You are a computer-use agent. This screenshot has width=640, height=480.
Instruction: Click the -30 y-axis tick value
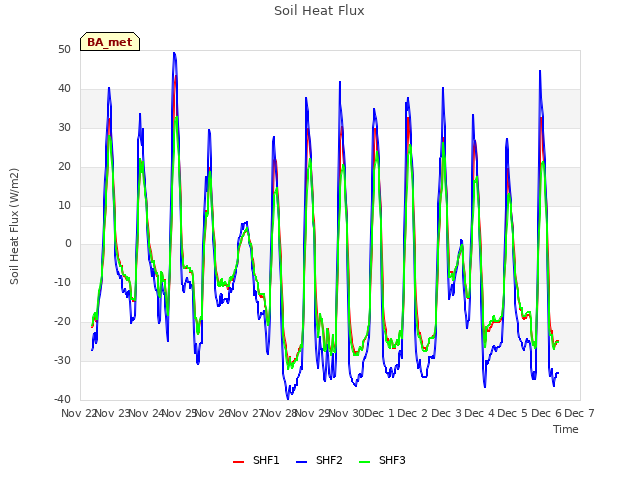tap(63, 360)
